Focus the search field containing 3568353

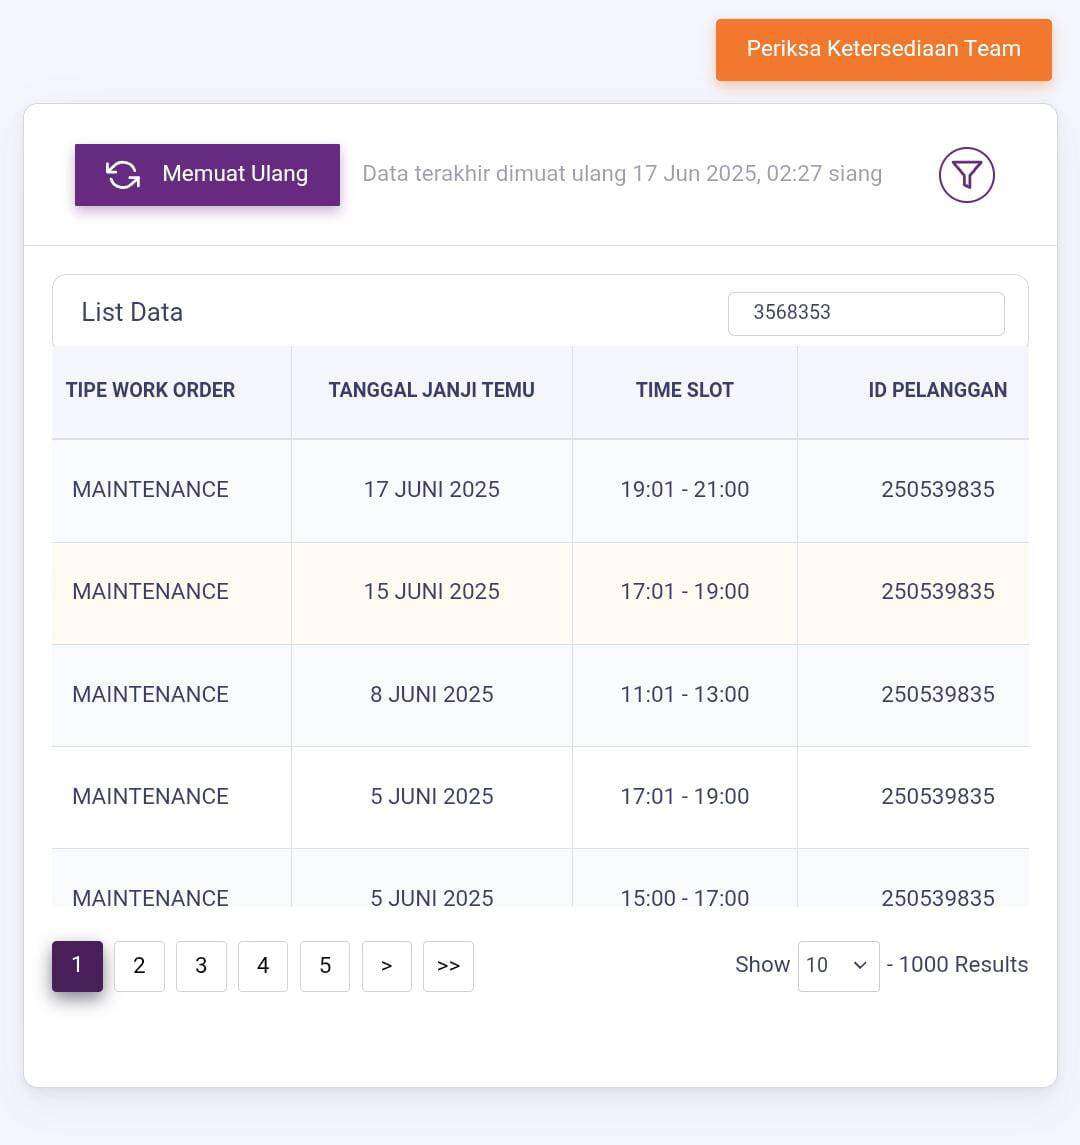pos(866,313)
